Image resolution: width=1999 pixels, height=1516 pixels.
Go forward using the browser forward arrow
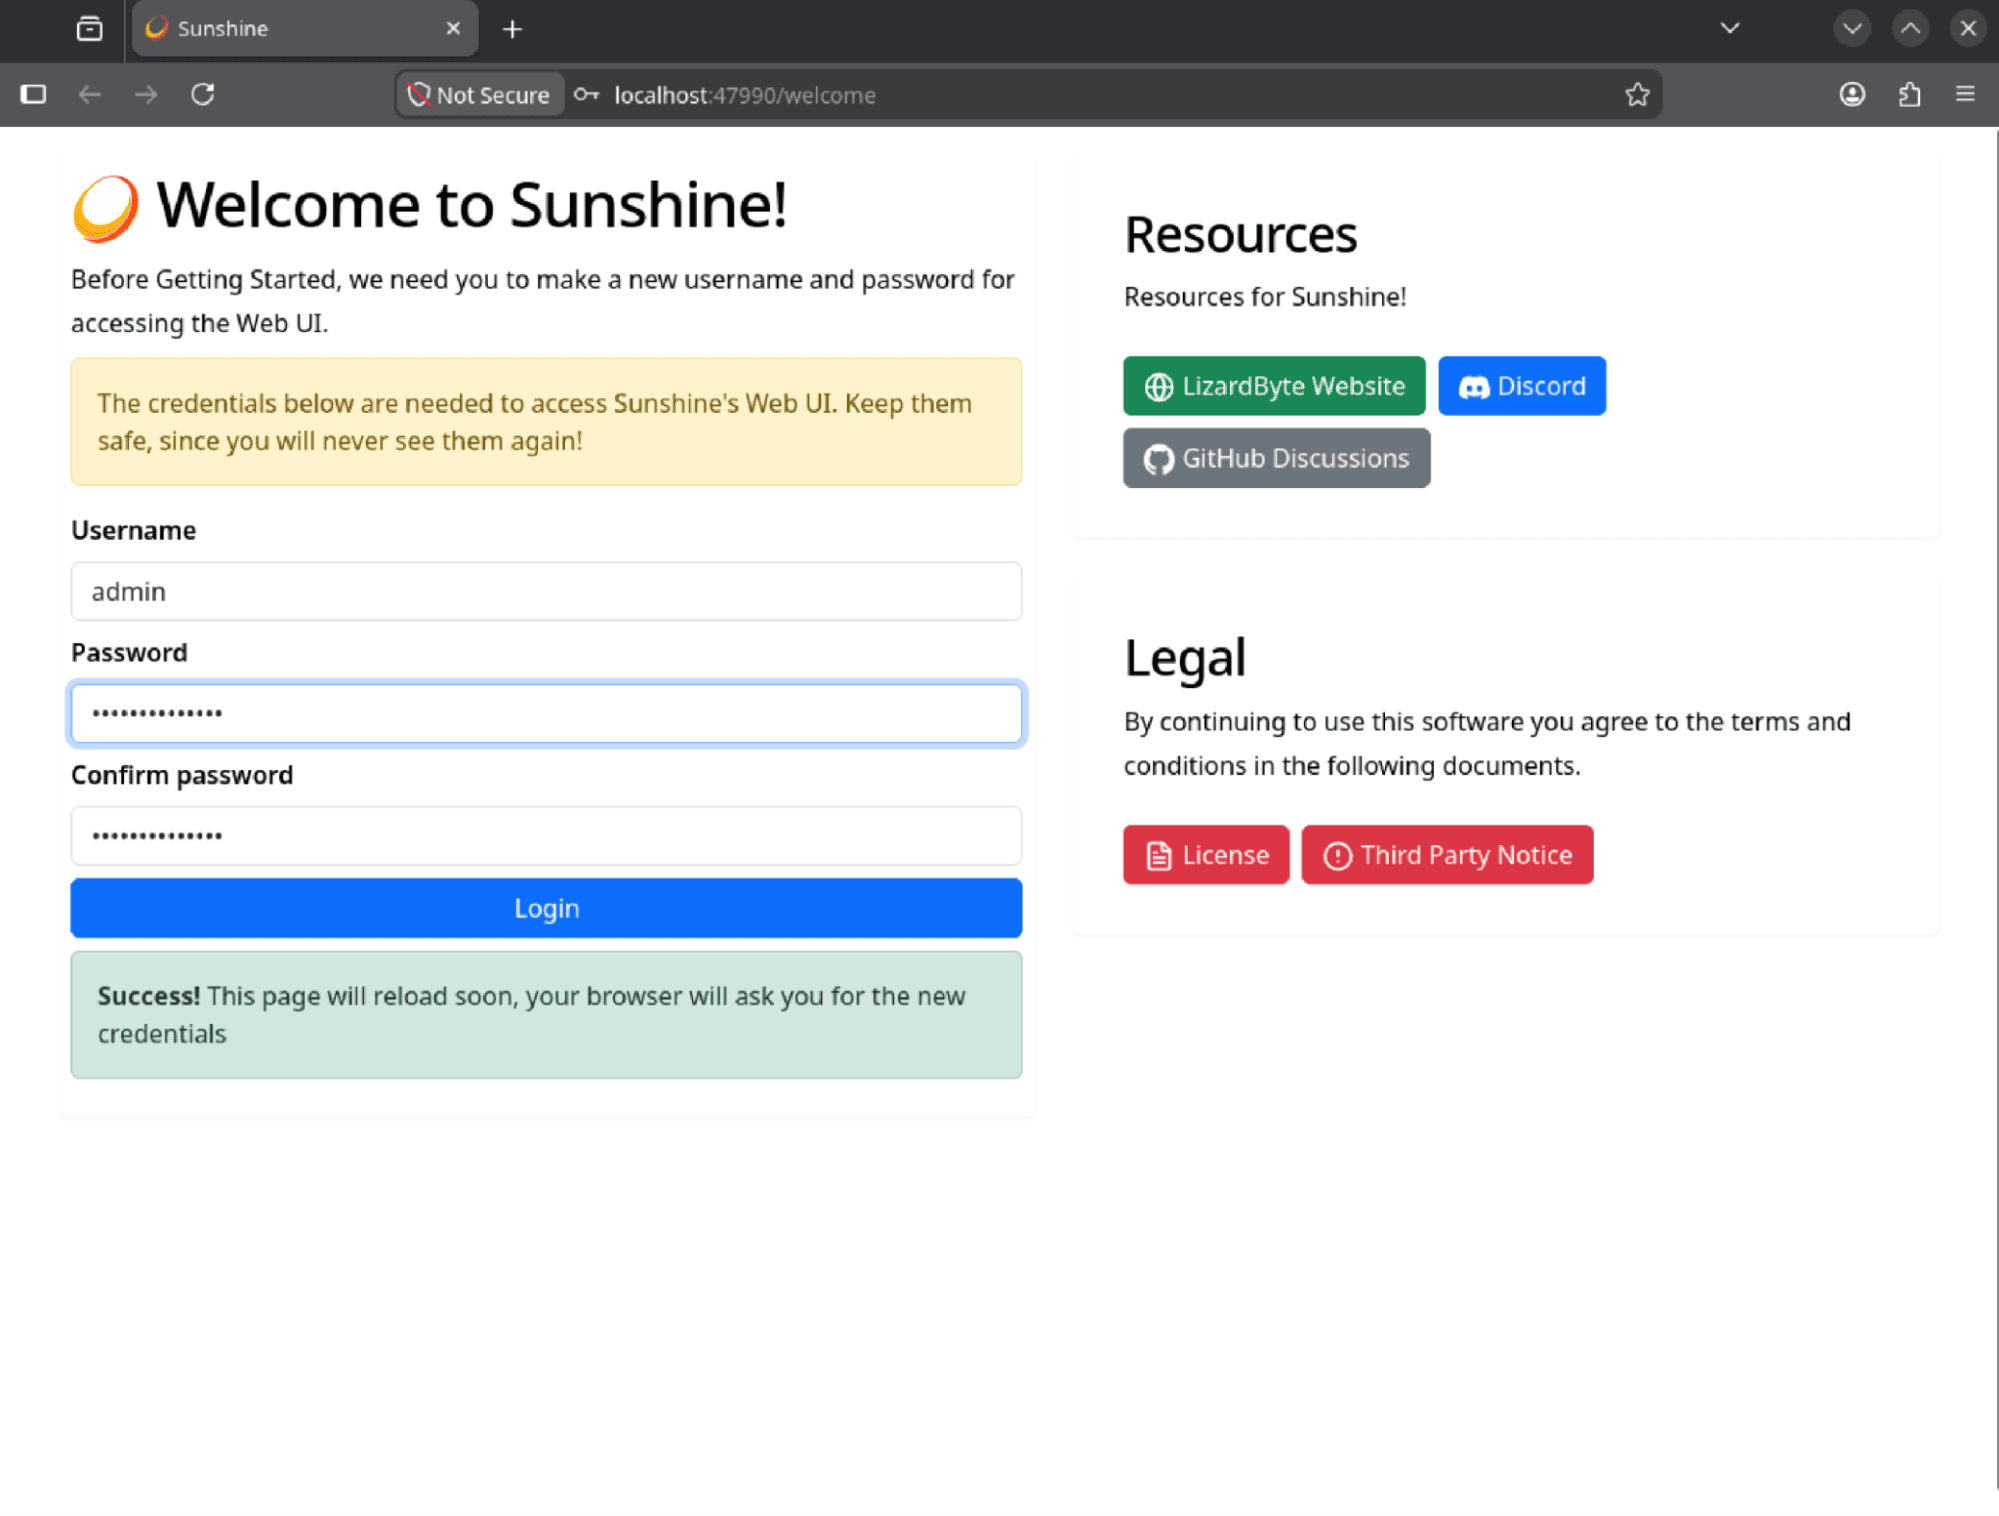pos(146,94)
